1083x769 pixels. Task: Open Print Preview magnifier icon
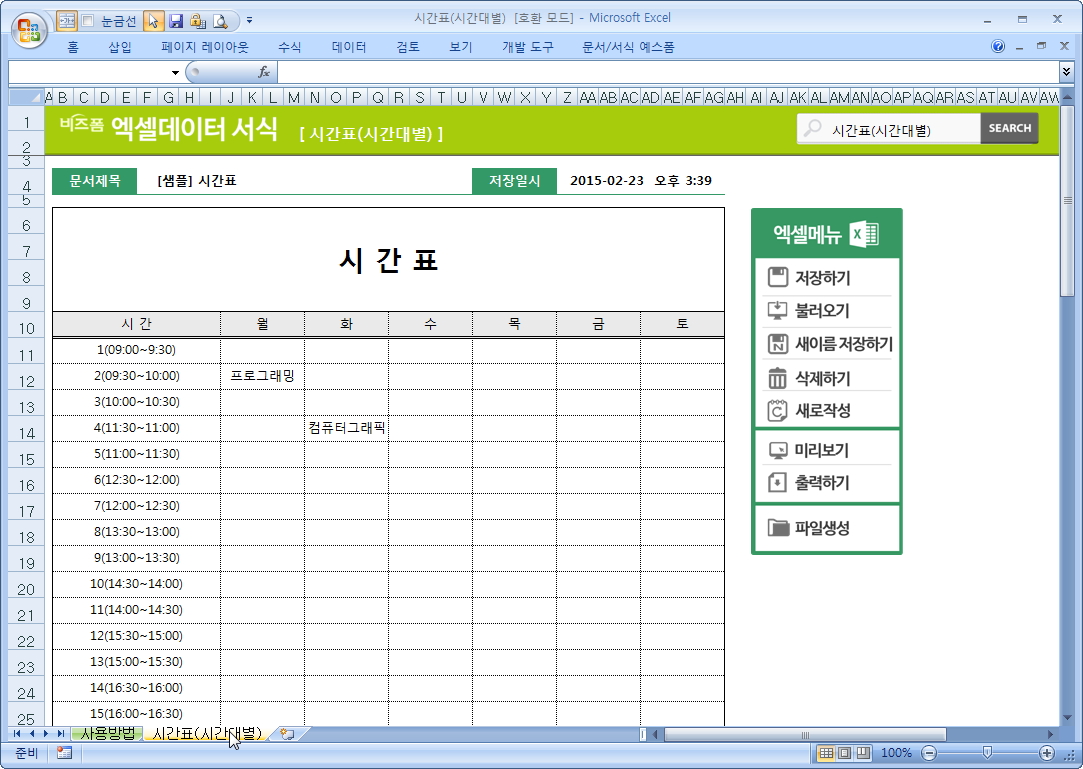220,21
